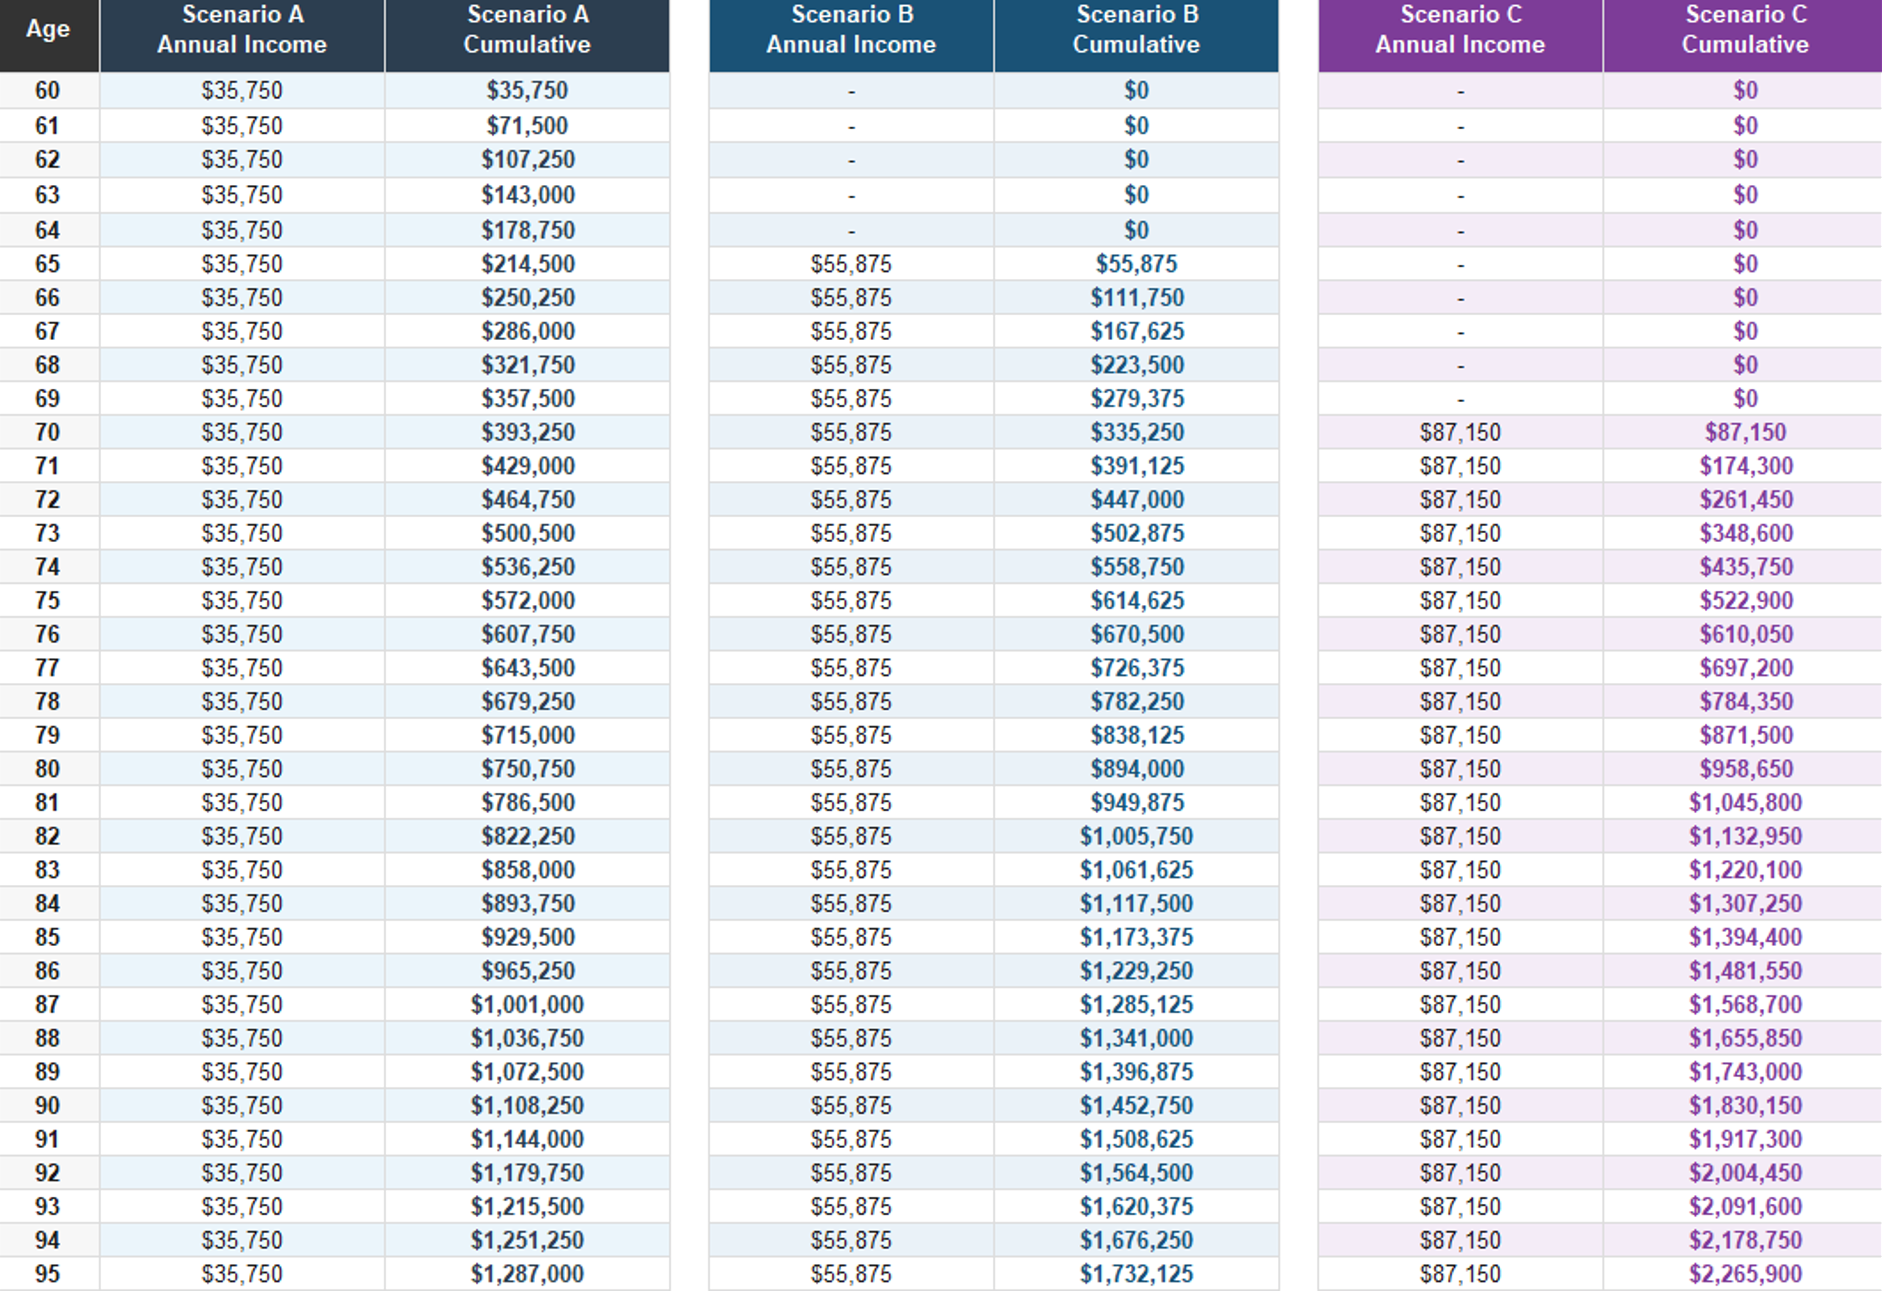The height and width of the screenshot is (1291, 1882).
Task: Click Scenario C cumulative cell $1,045,800
Action: pyautogui.click(x=1745, y=802)
